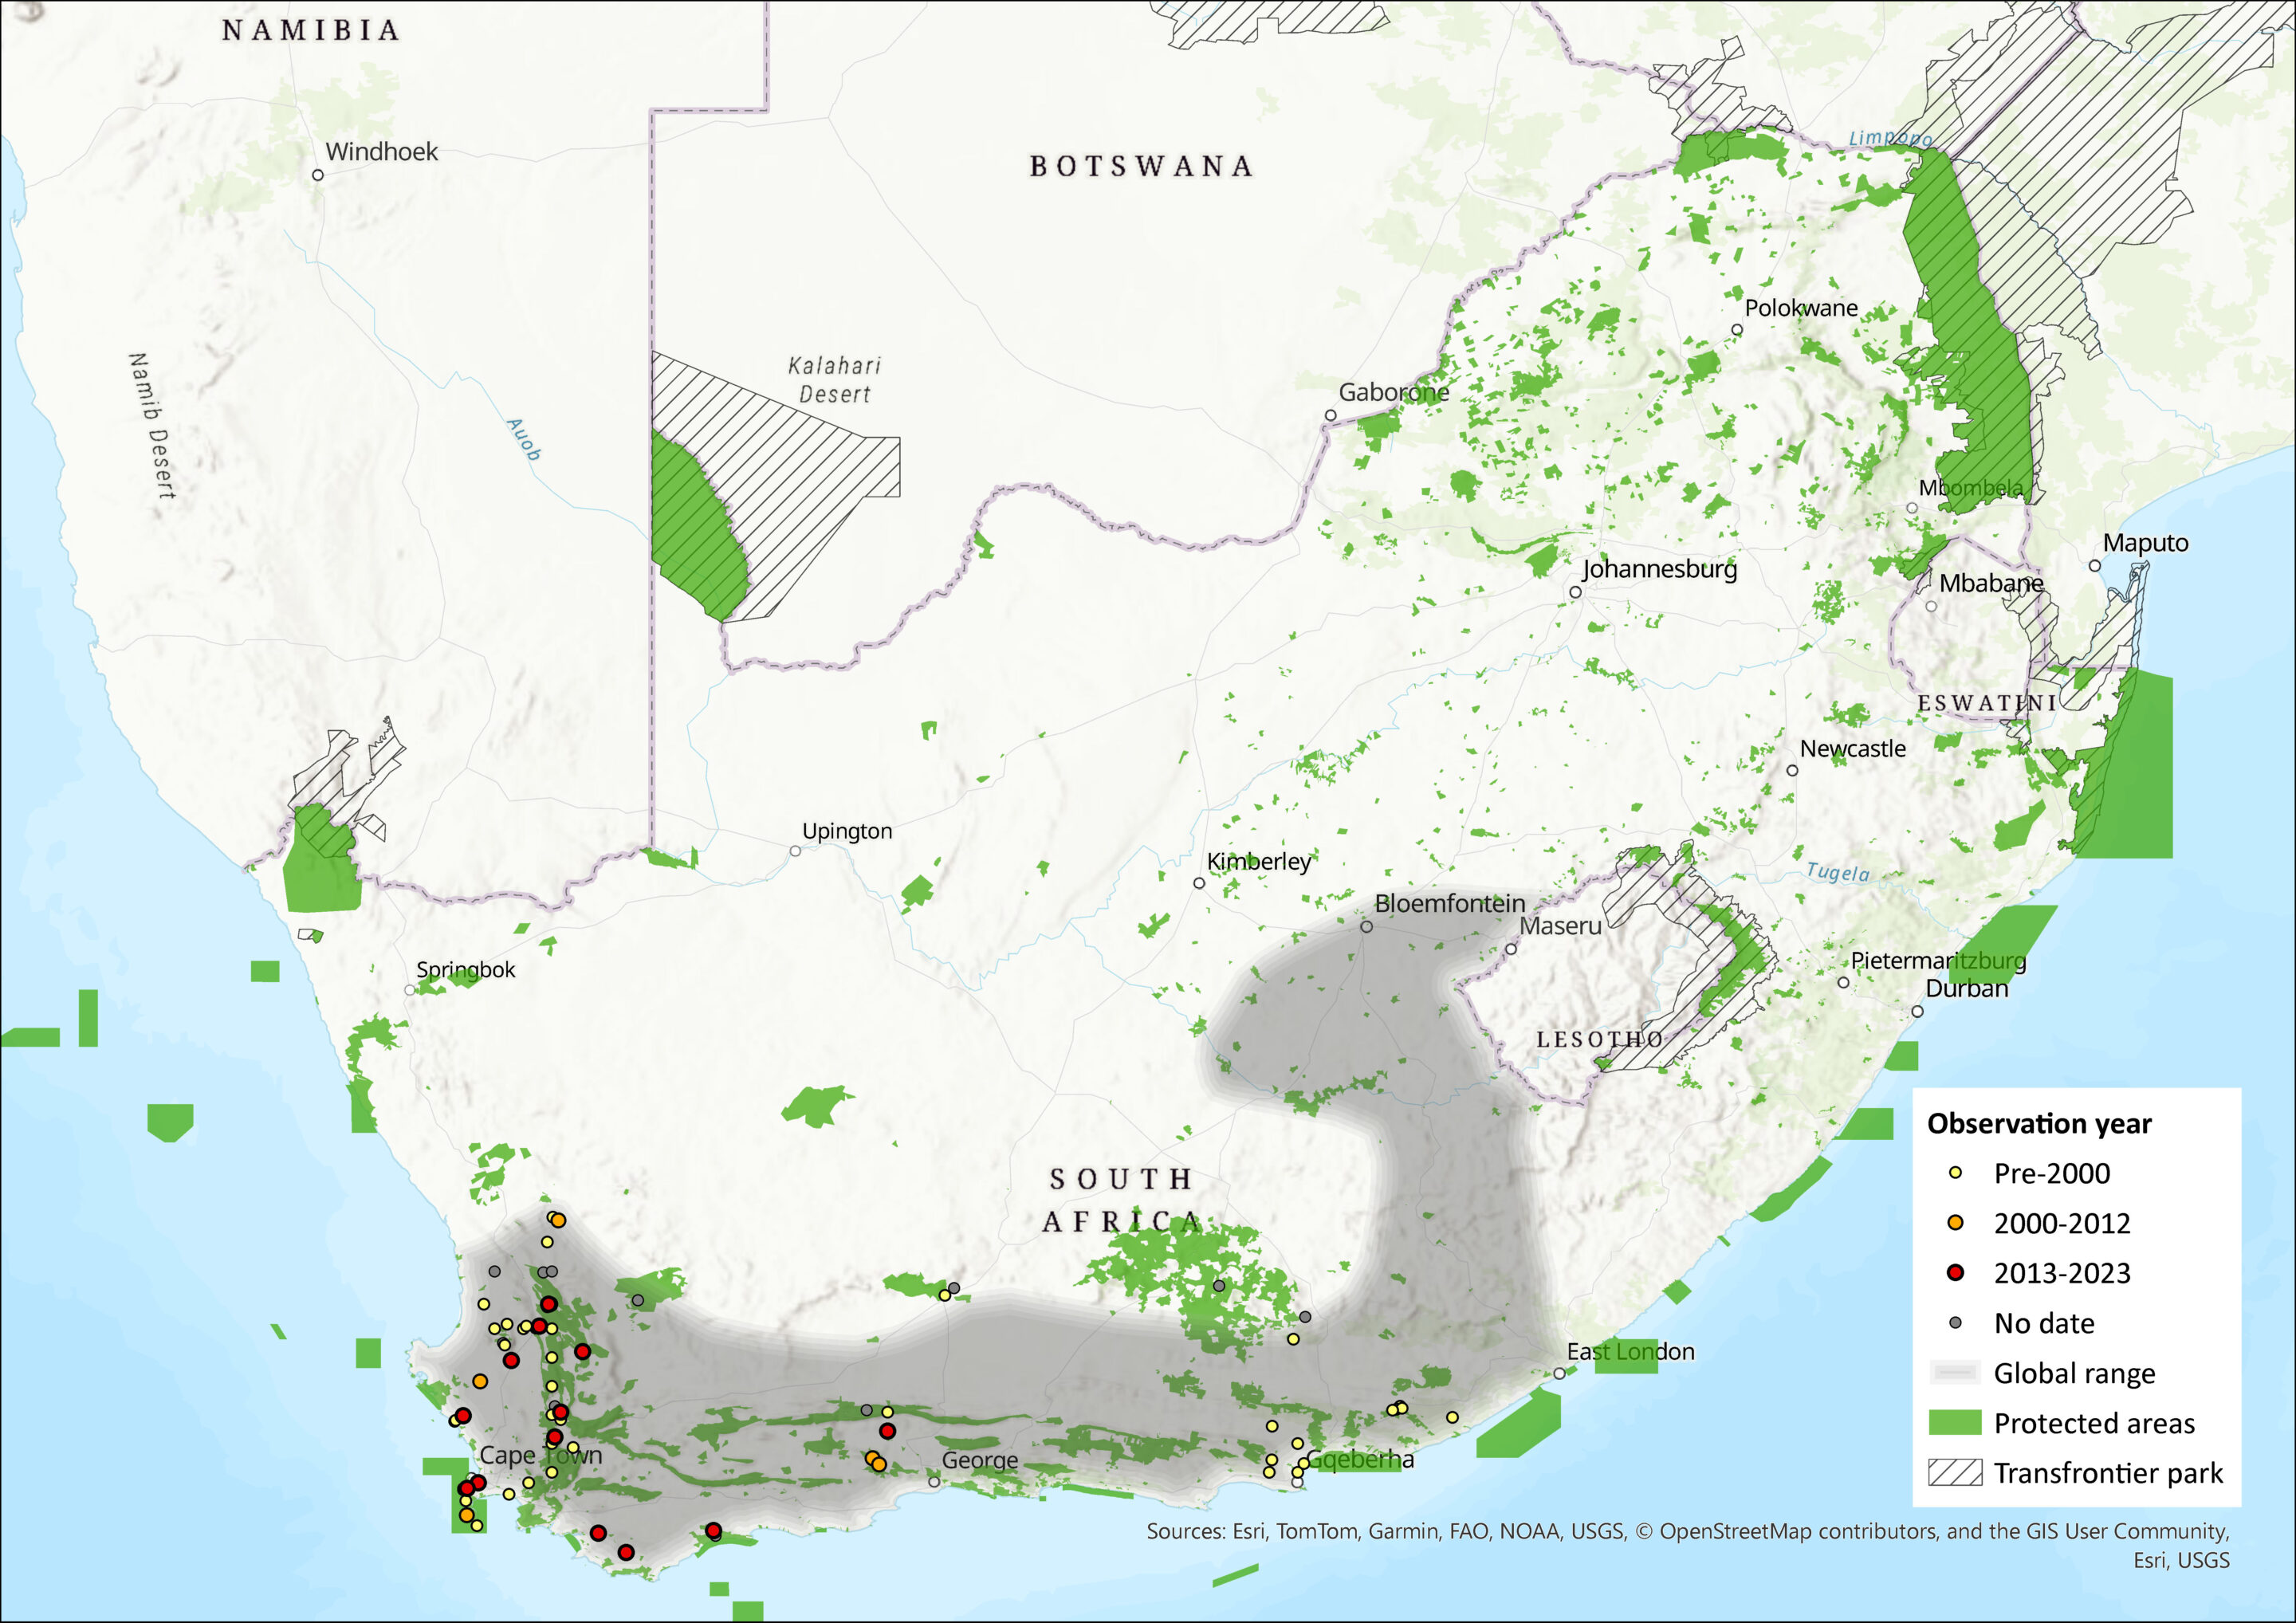Image resolution: width=2296 pixels, height=1623 pixels.
Task: Click the Maputo city marker circle
Action: pos(2094,566)
